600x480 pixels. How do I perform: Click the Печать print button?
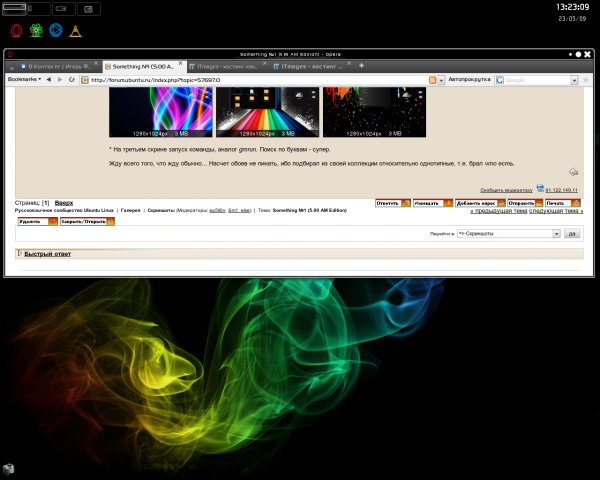[561, 203]
